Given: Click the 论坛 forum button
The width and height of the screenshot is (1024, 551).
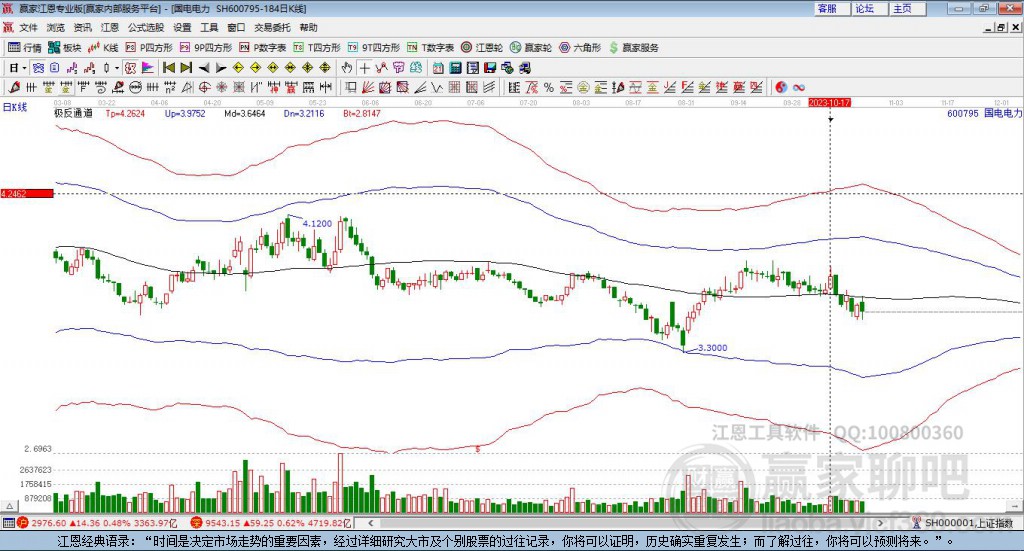Looking at the screenshot, I should [869, 8].
